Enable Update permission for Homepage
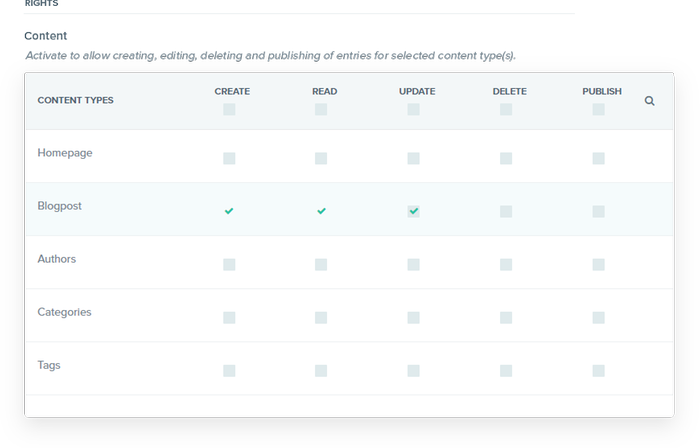Viewport: 700px width, 448px height. 413,158
